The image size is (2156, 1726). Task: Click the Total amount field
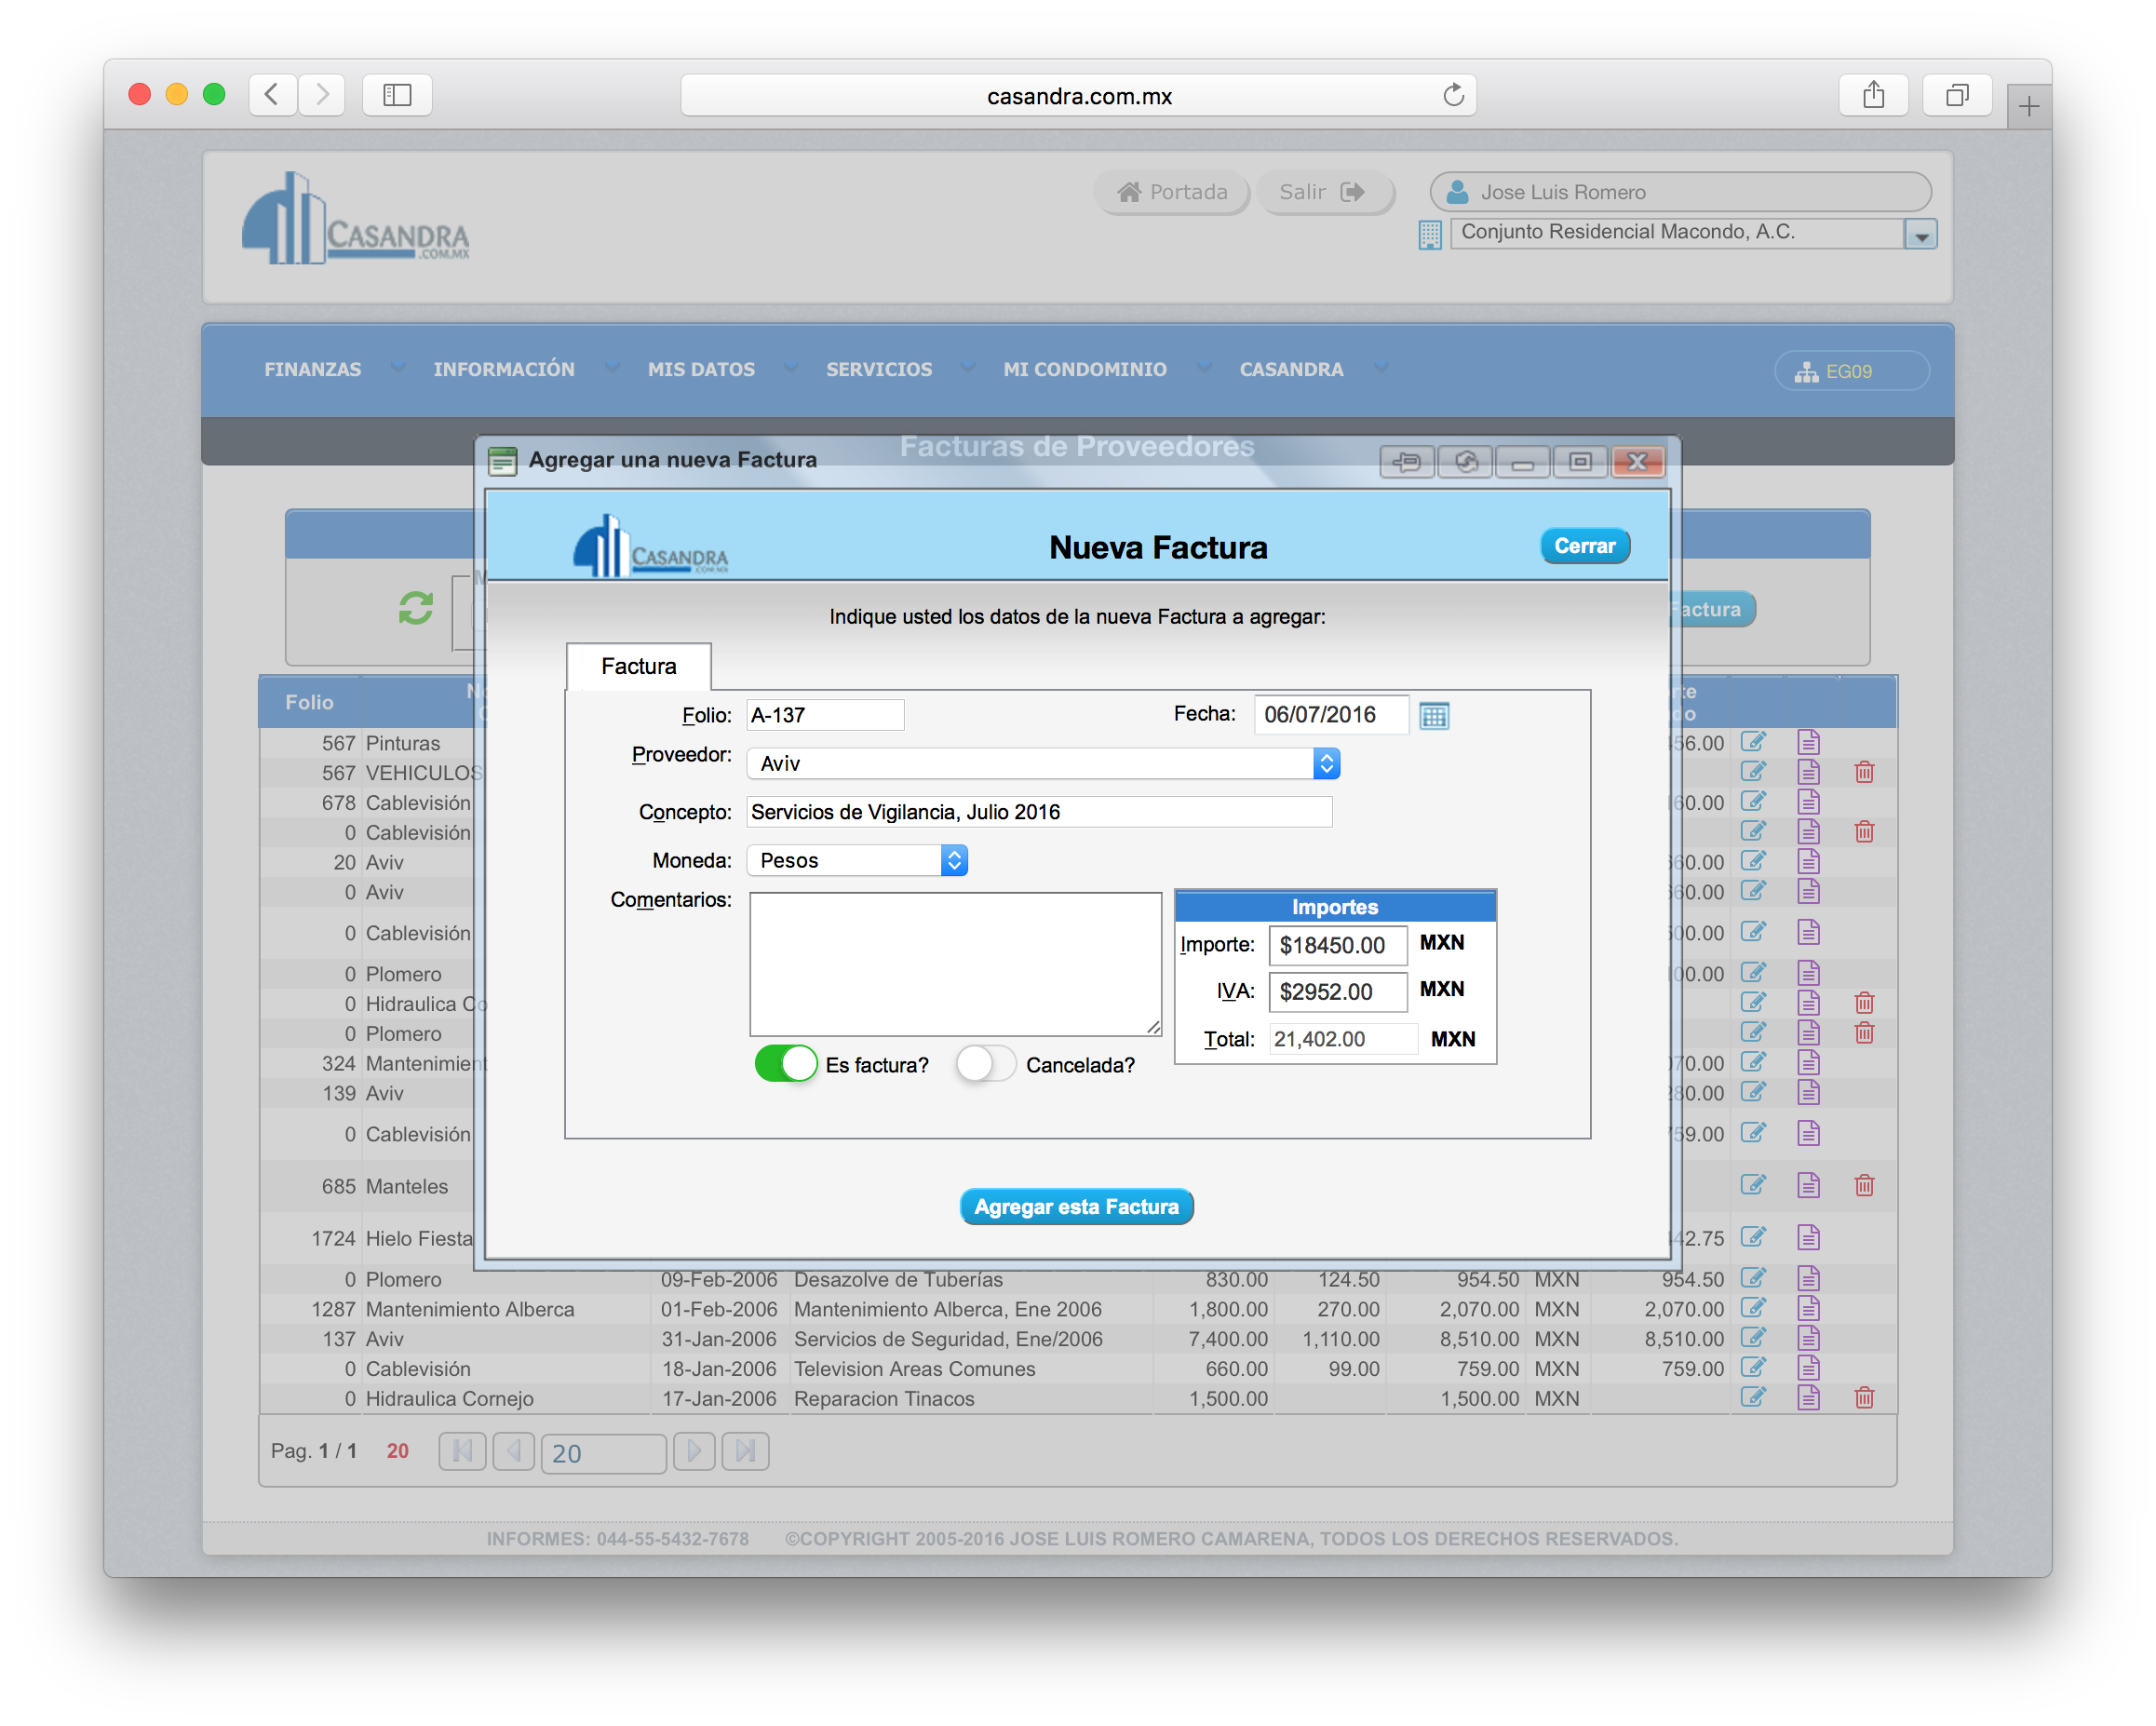pos(1343,1039)
